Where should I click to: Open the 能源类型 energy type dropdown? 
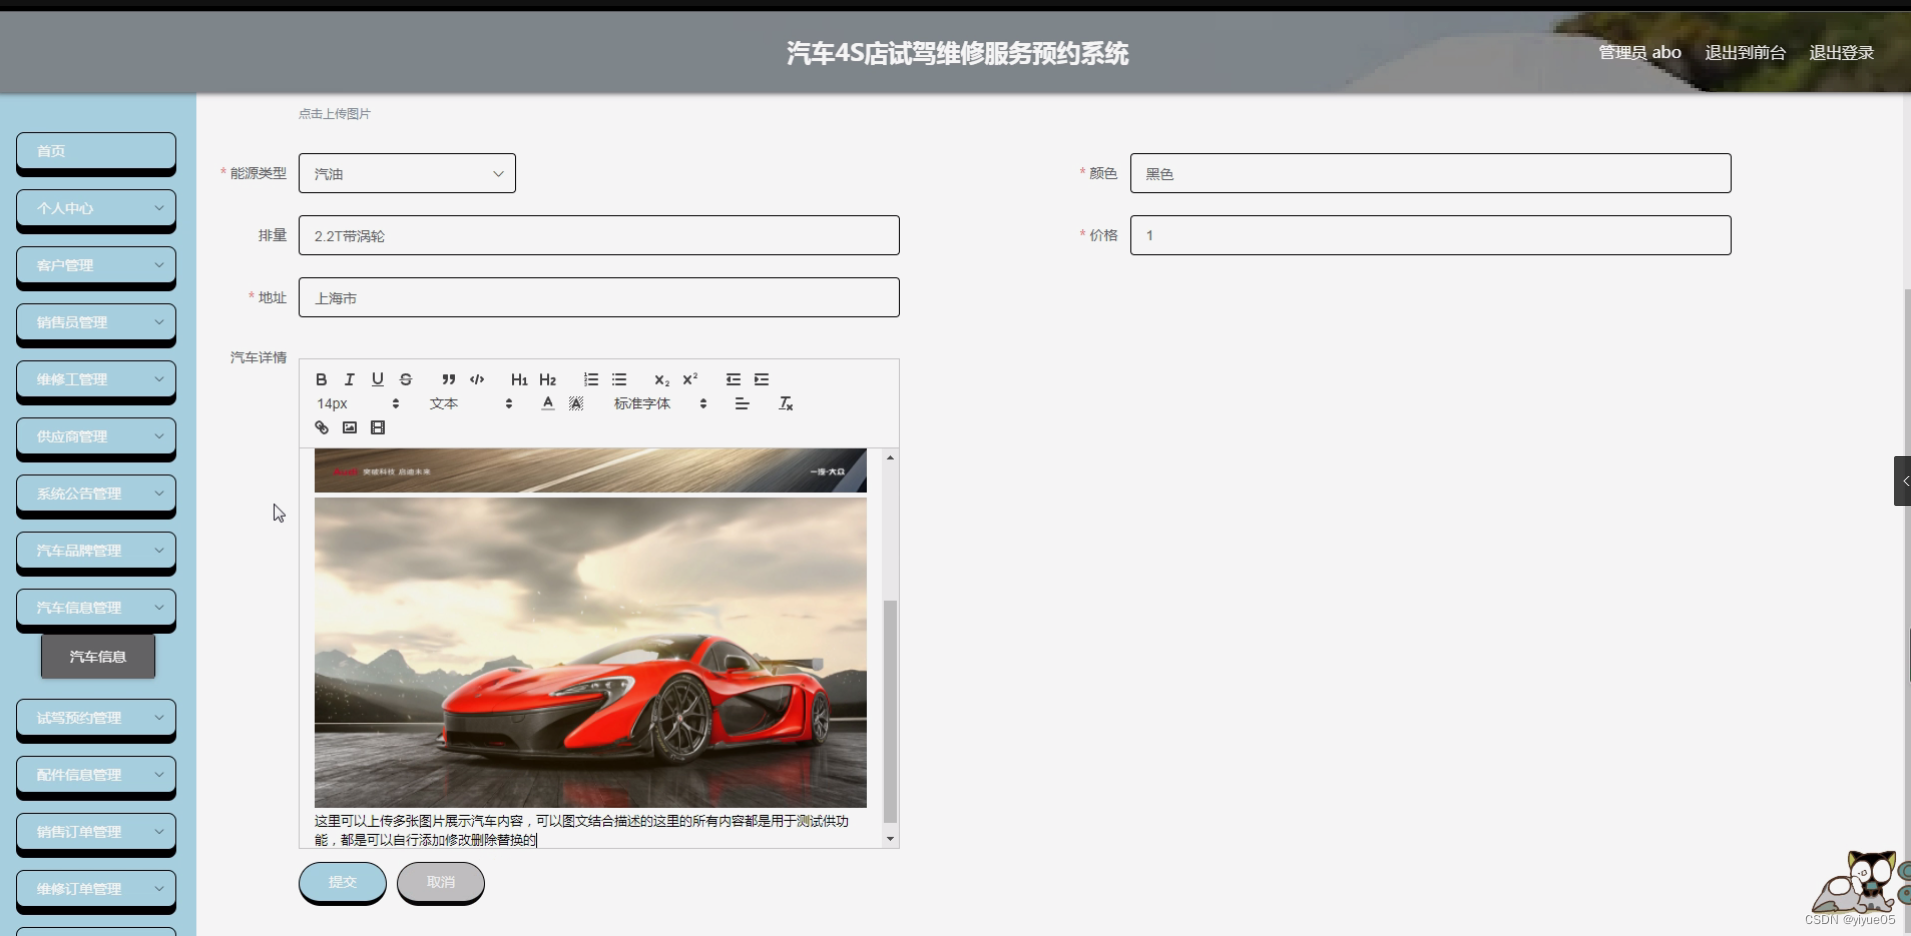(x=406, y=173)
